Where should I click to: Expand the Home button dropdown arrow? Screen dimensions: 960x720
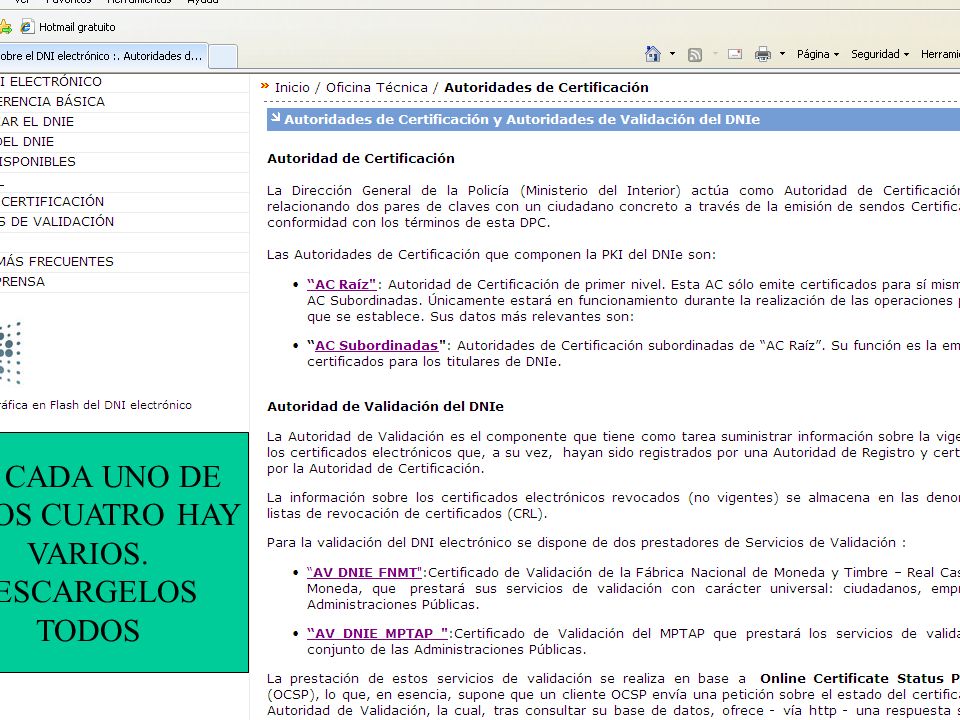coord(672,54)
